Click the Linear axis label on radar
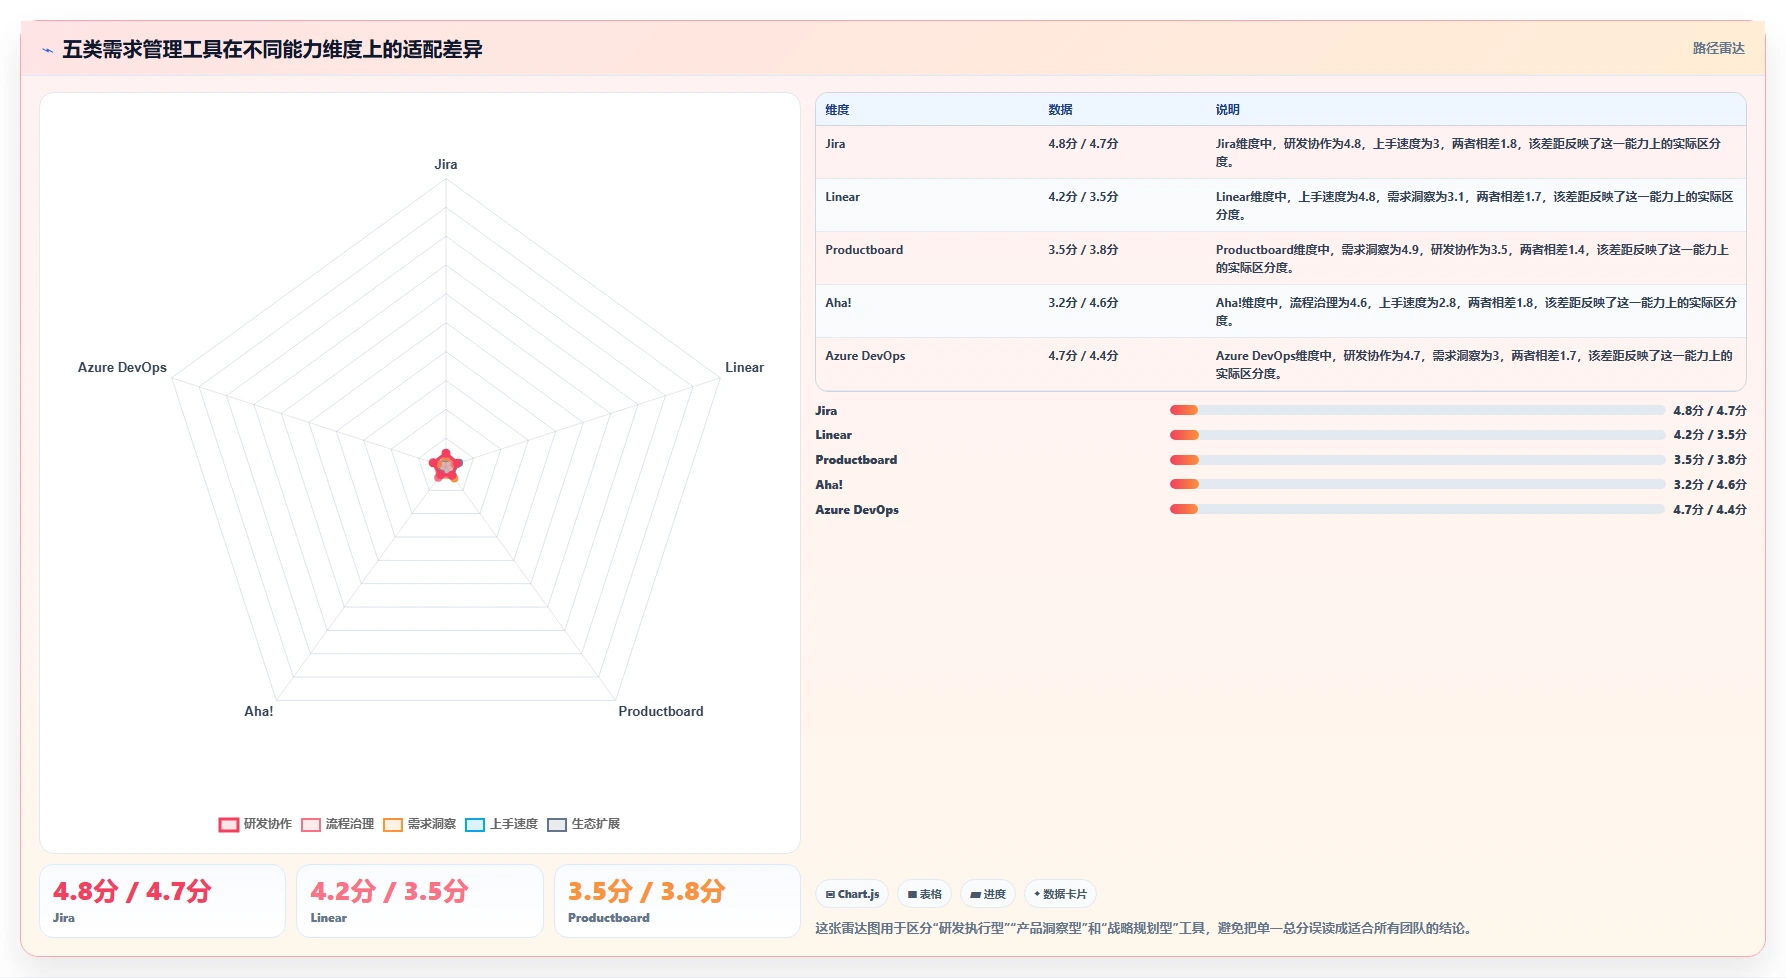This screenshot has height=978, width=1786. [x=744, y=367]
